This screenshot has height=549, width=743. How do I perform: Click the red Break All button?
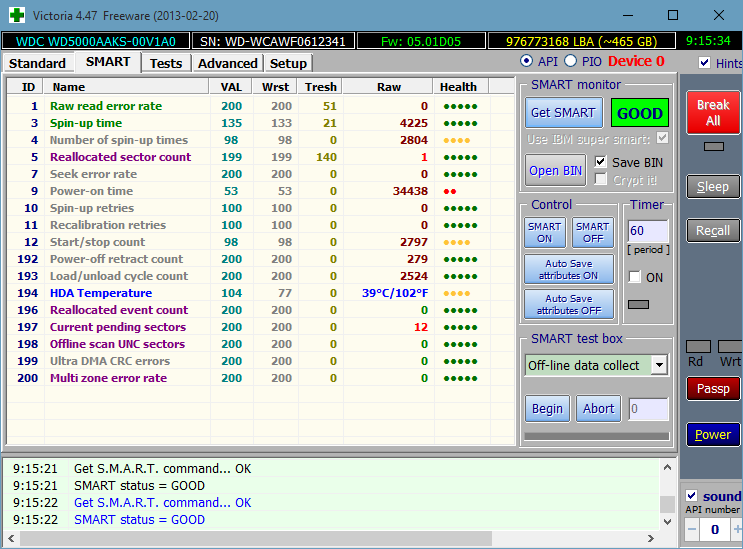click(713, 113)
